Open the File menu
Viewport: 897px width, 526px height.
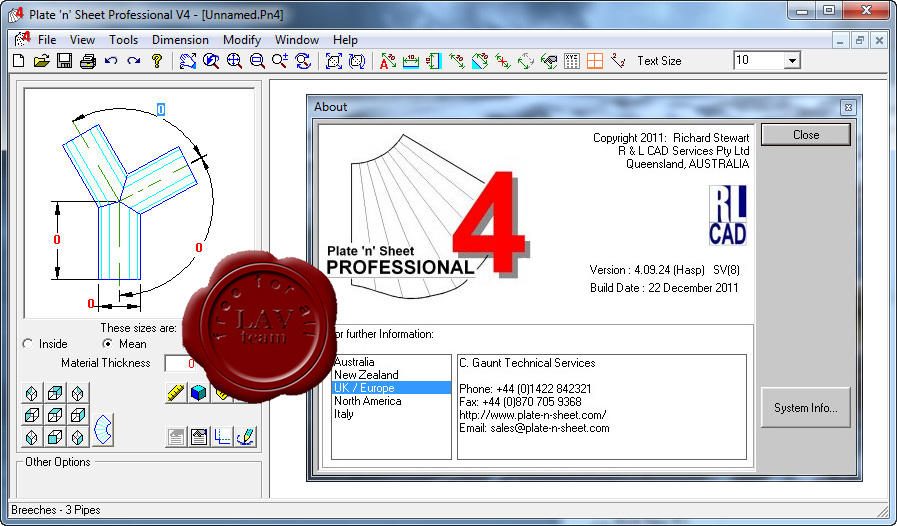point(47,40)
